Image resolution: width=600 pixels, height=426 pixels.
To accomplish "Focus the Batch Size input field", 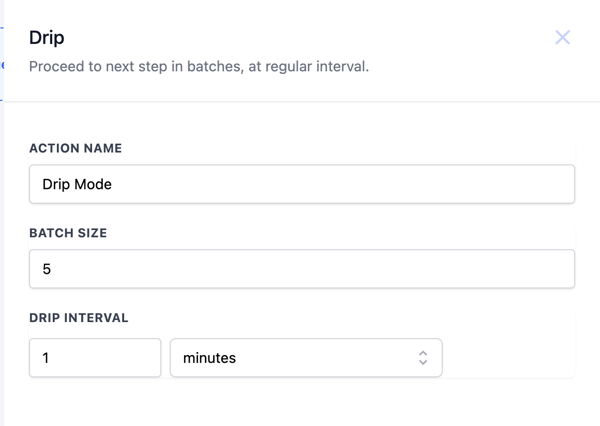I will [302, 269].
